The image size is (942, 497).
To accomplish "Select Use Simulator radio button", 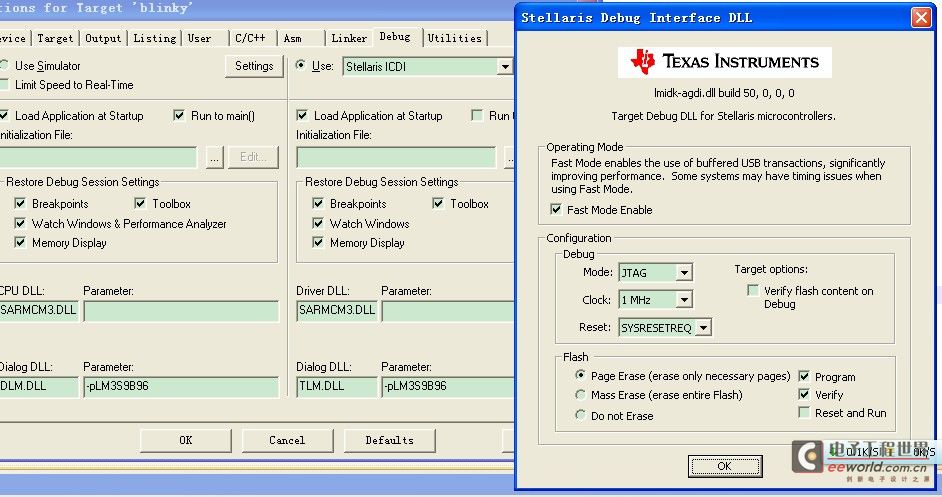I will pos(4,65).
